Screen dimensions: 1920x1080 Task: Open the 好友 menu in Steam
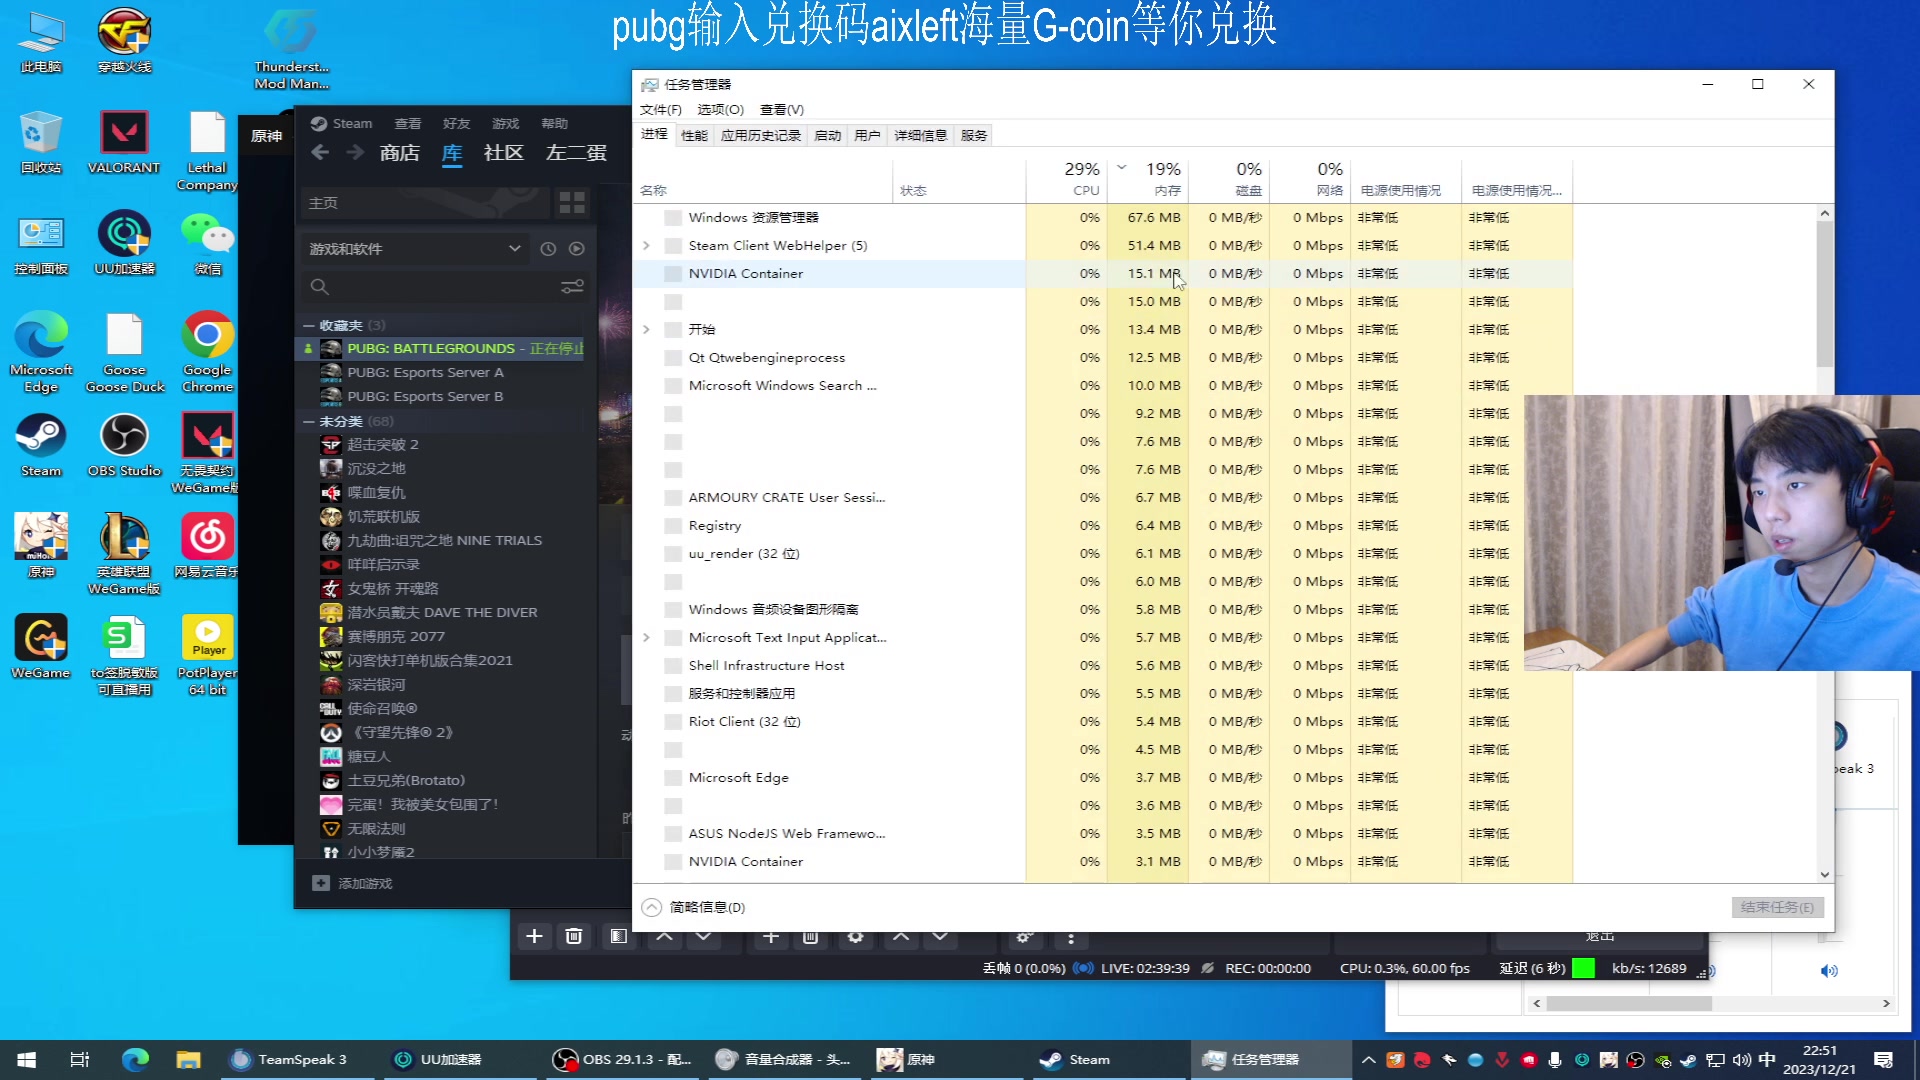tap(457, 124)
